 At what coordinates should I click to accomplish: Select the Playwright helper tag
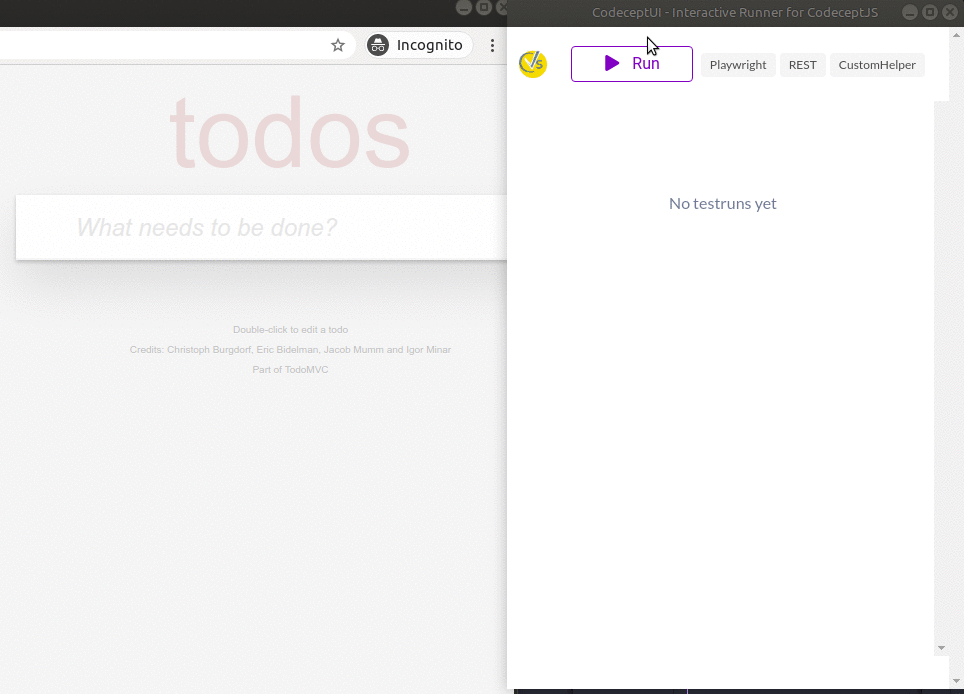click(738, 65)
